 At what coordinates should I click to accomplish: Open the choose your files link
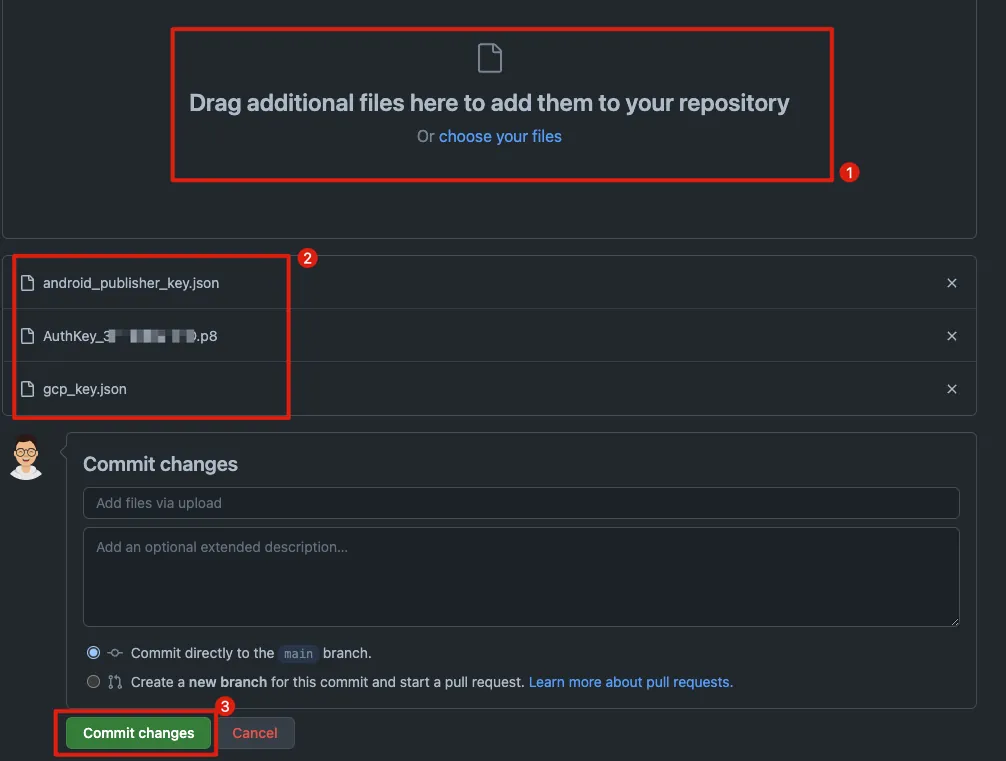pyautogui.click(x=500, y=136)
